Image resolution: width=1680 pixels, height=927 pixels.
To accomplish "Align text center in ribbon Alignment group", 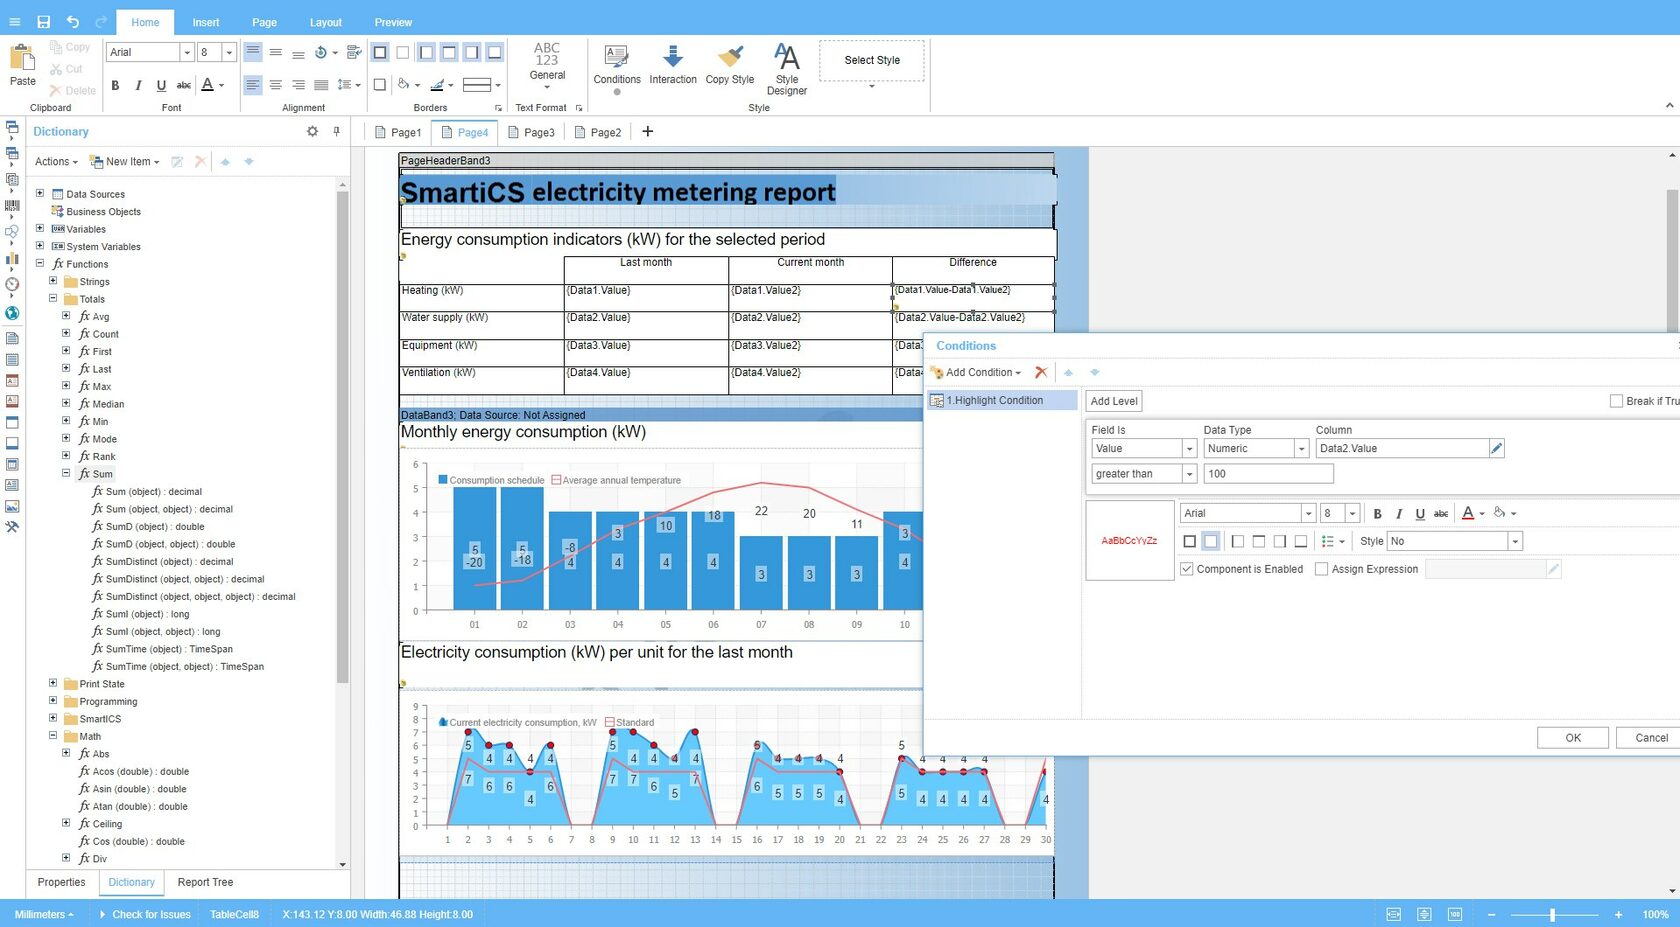I will coord(275,85).
